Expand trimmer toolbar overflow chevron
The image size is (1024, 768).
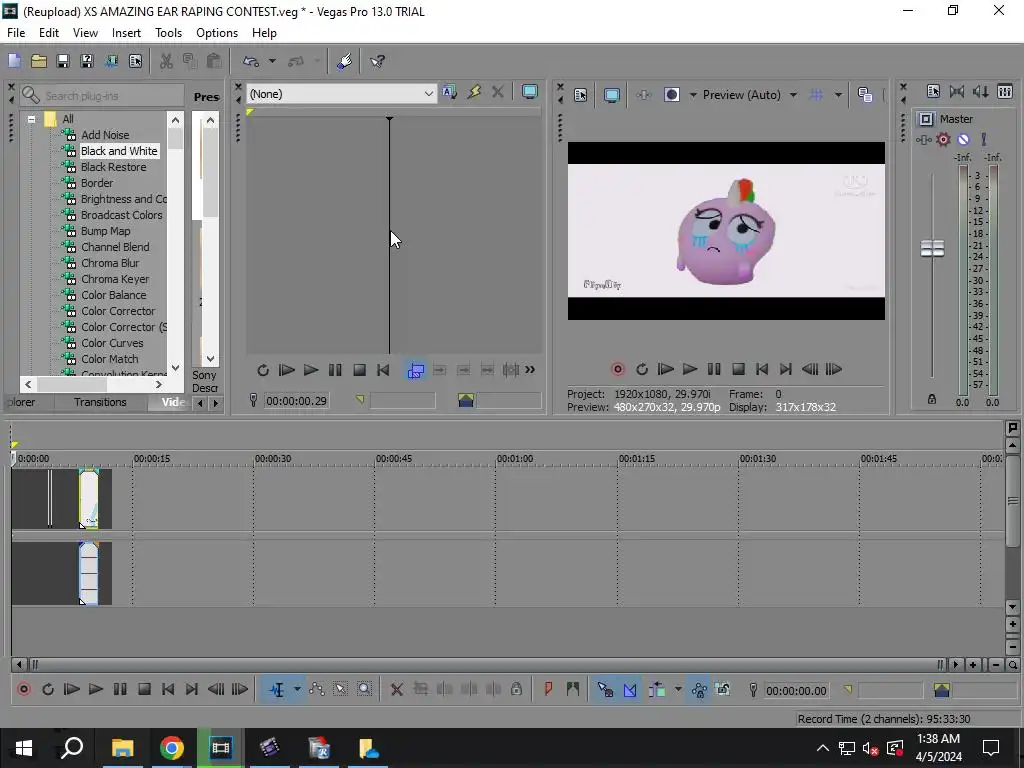tap(530, 370)
